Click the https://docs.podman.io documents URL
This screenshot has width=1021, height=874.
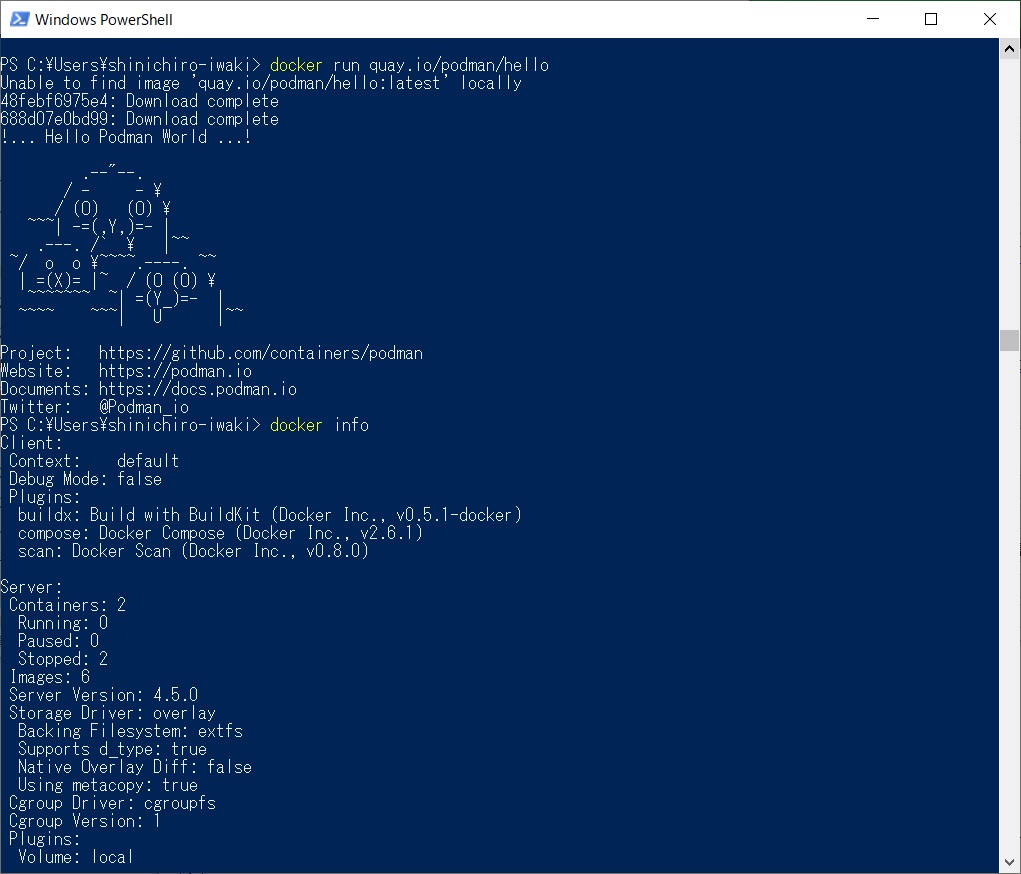[x=197, y=389]
